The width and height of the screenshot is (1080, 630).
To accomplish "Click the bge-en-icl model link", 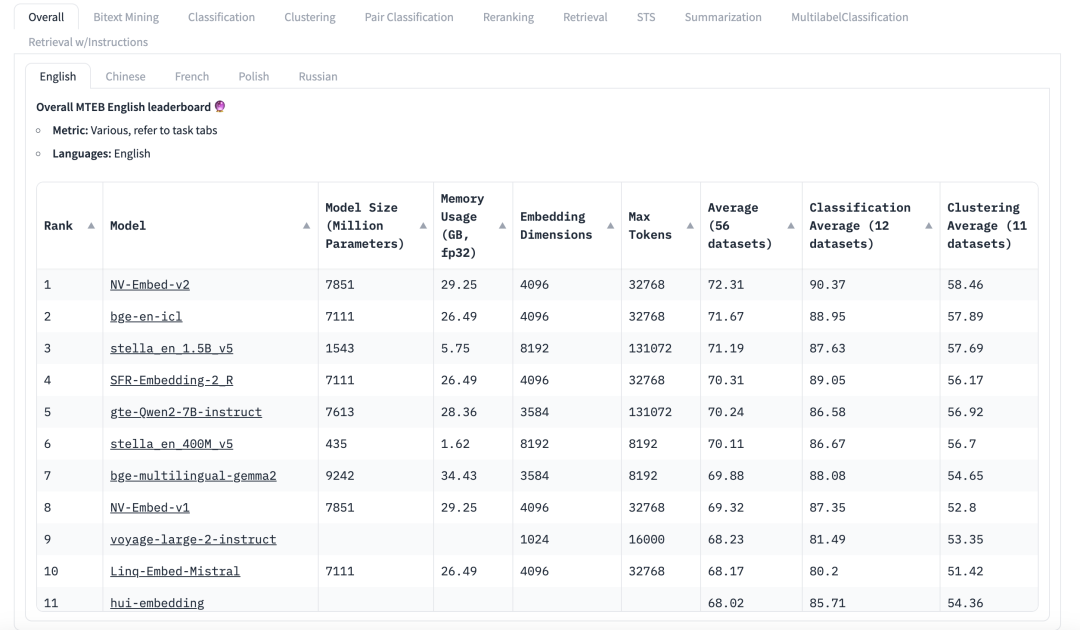I will point(146,317).
